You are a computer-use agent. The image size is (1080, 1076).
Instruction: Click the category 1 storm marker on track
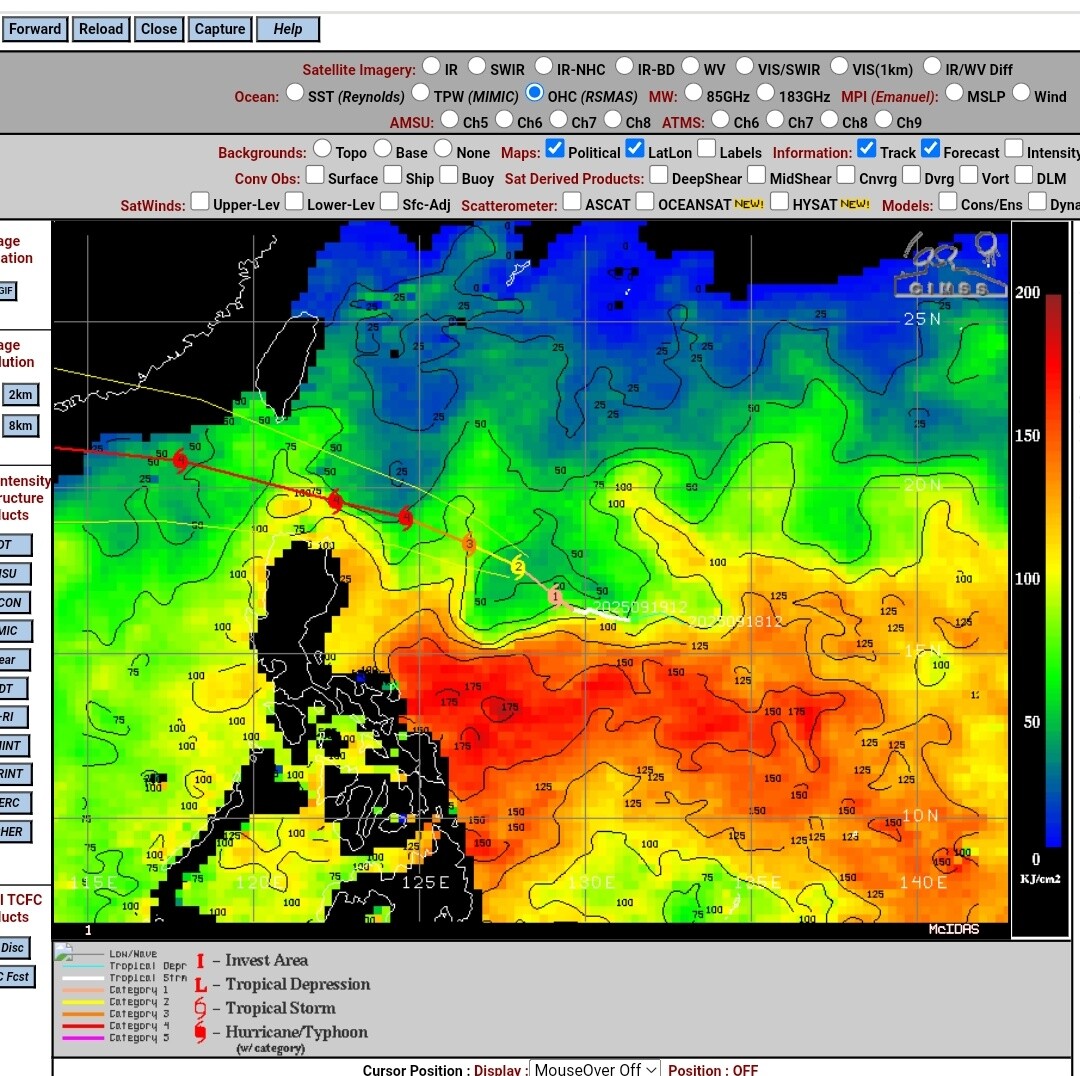555,596
